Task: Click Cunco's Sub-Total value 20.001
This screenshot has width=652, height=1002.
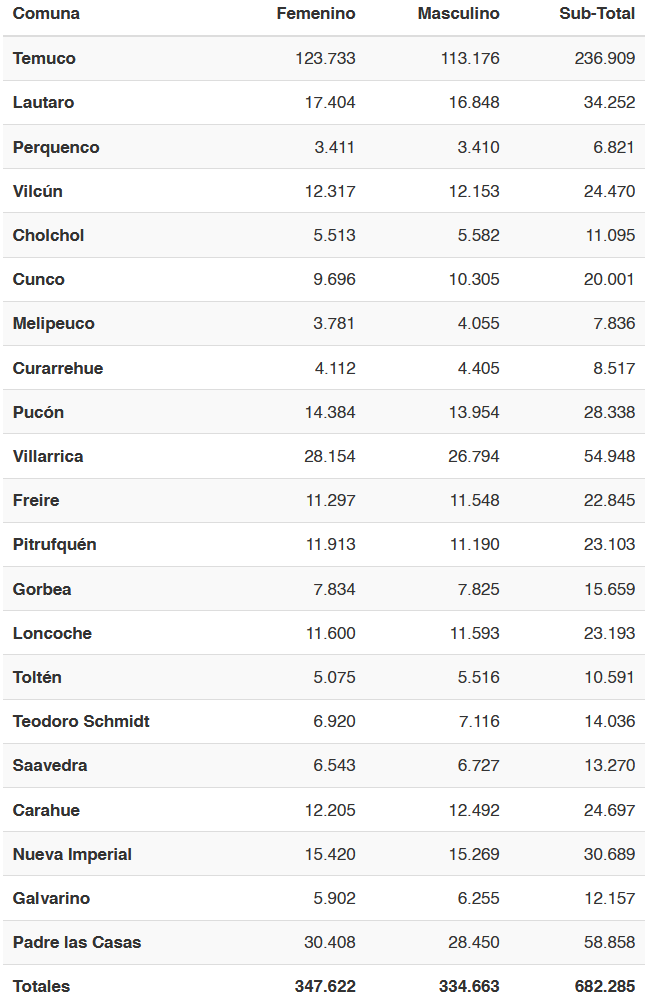Action: [x=609, y=279]
